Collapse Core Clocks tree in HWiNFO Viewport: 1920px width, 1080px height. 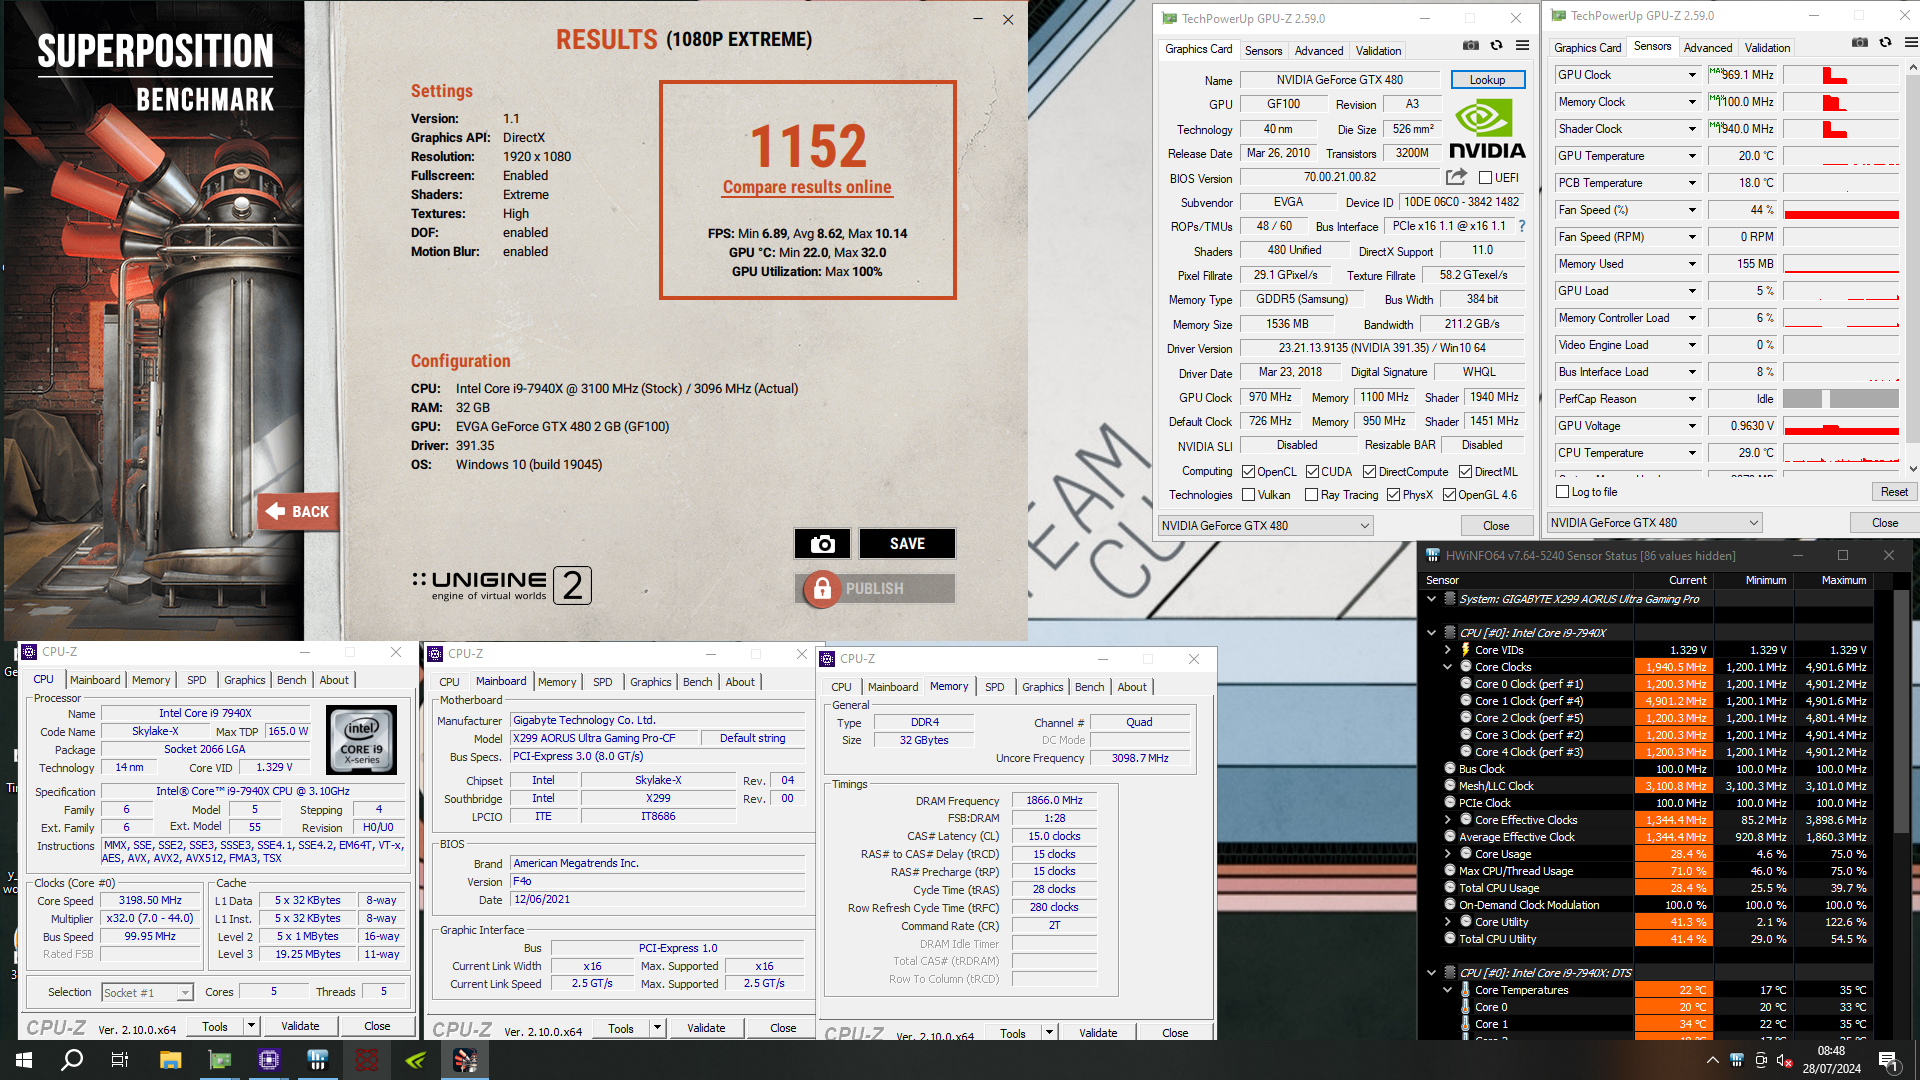point(1447,667)
